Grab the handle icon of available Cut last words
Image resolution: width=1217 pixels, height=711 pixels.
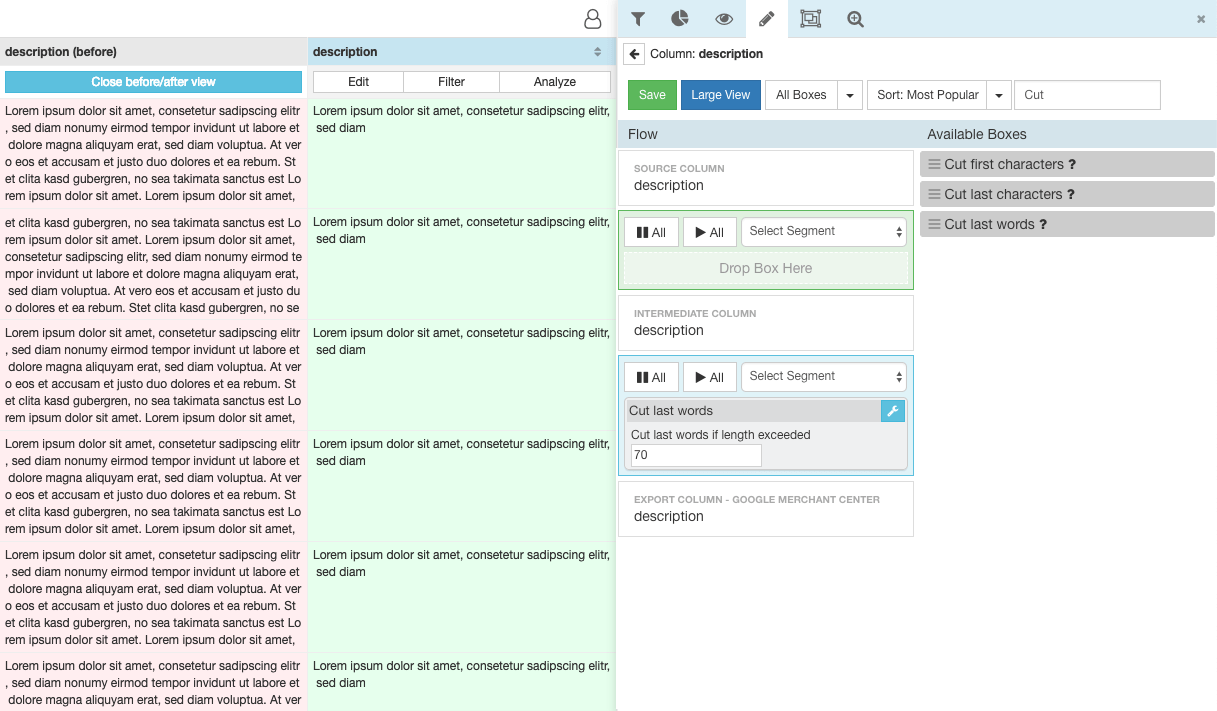point(934,224)
